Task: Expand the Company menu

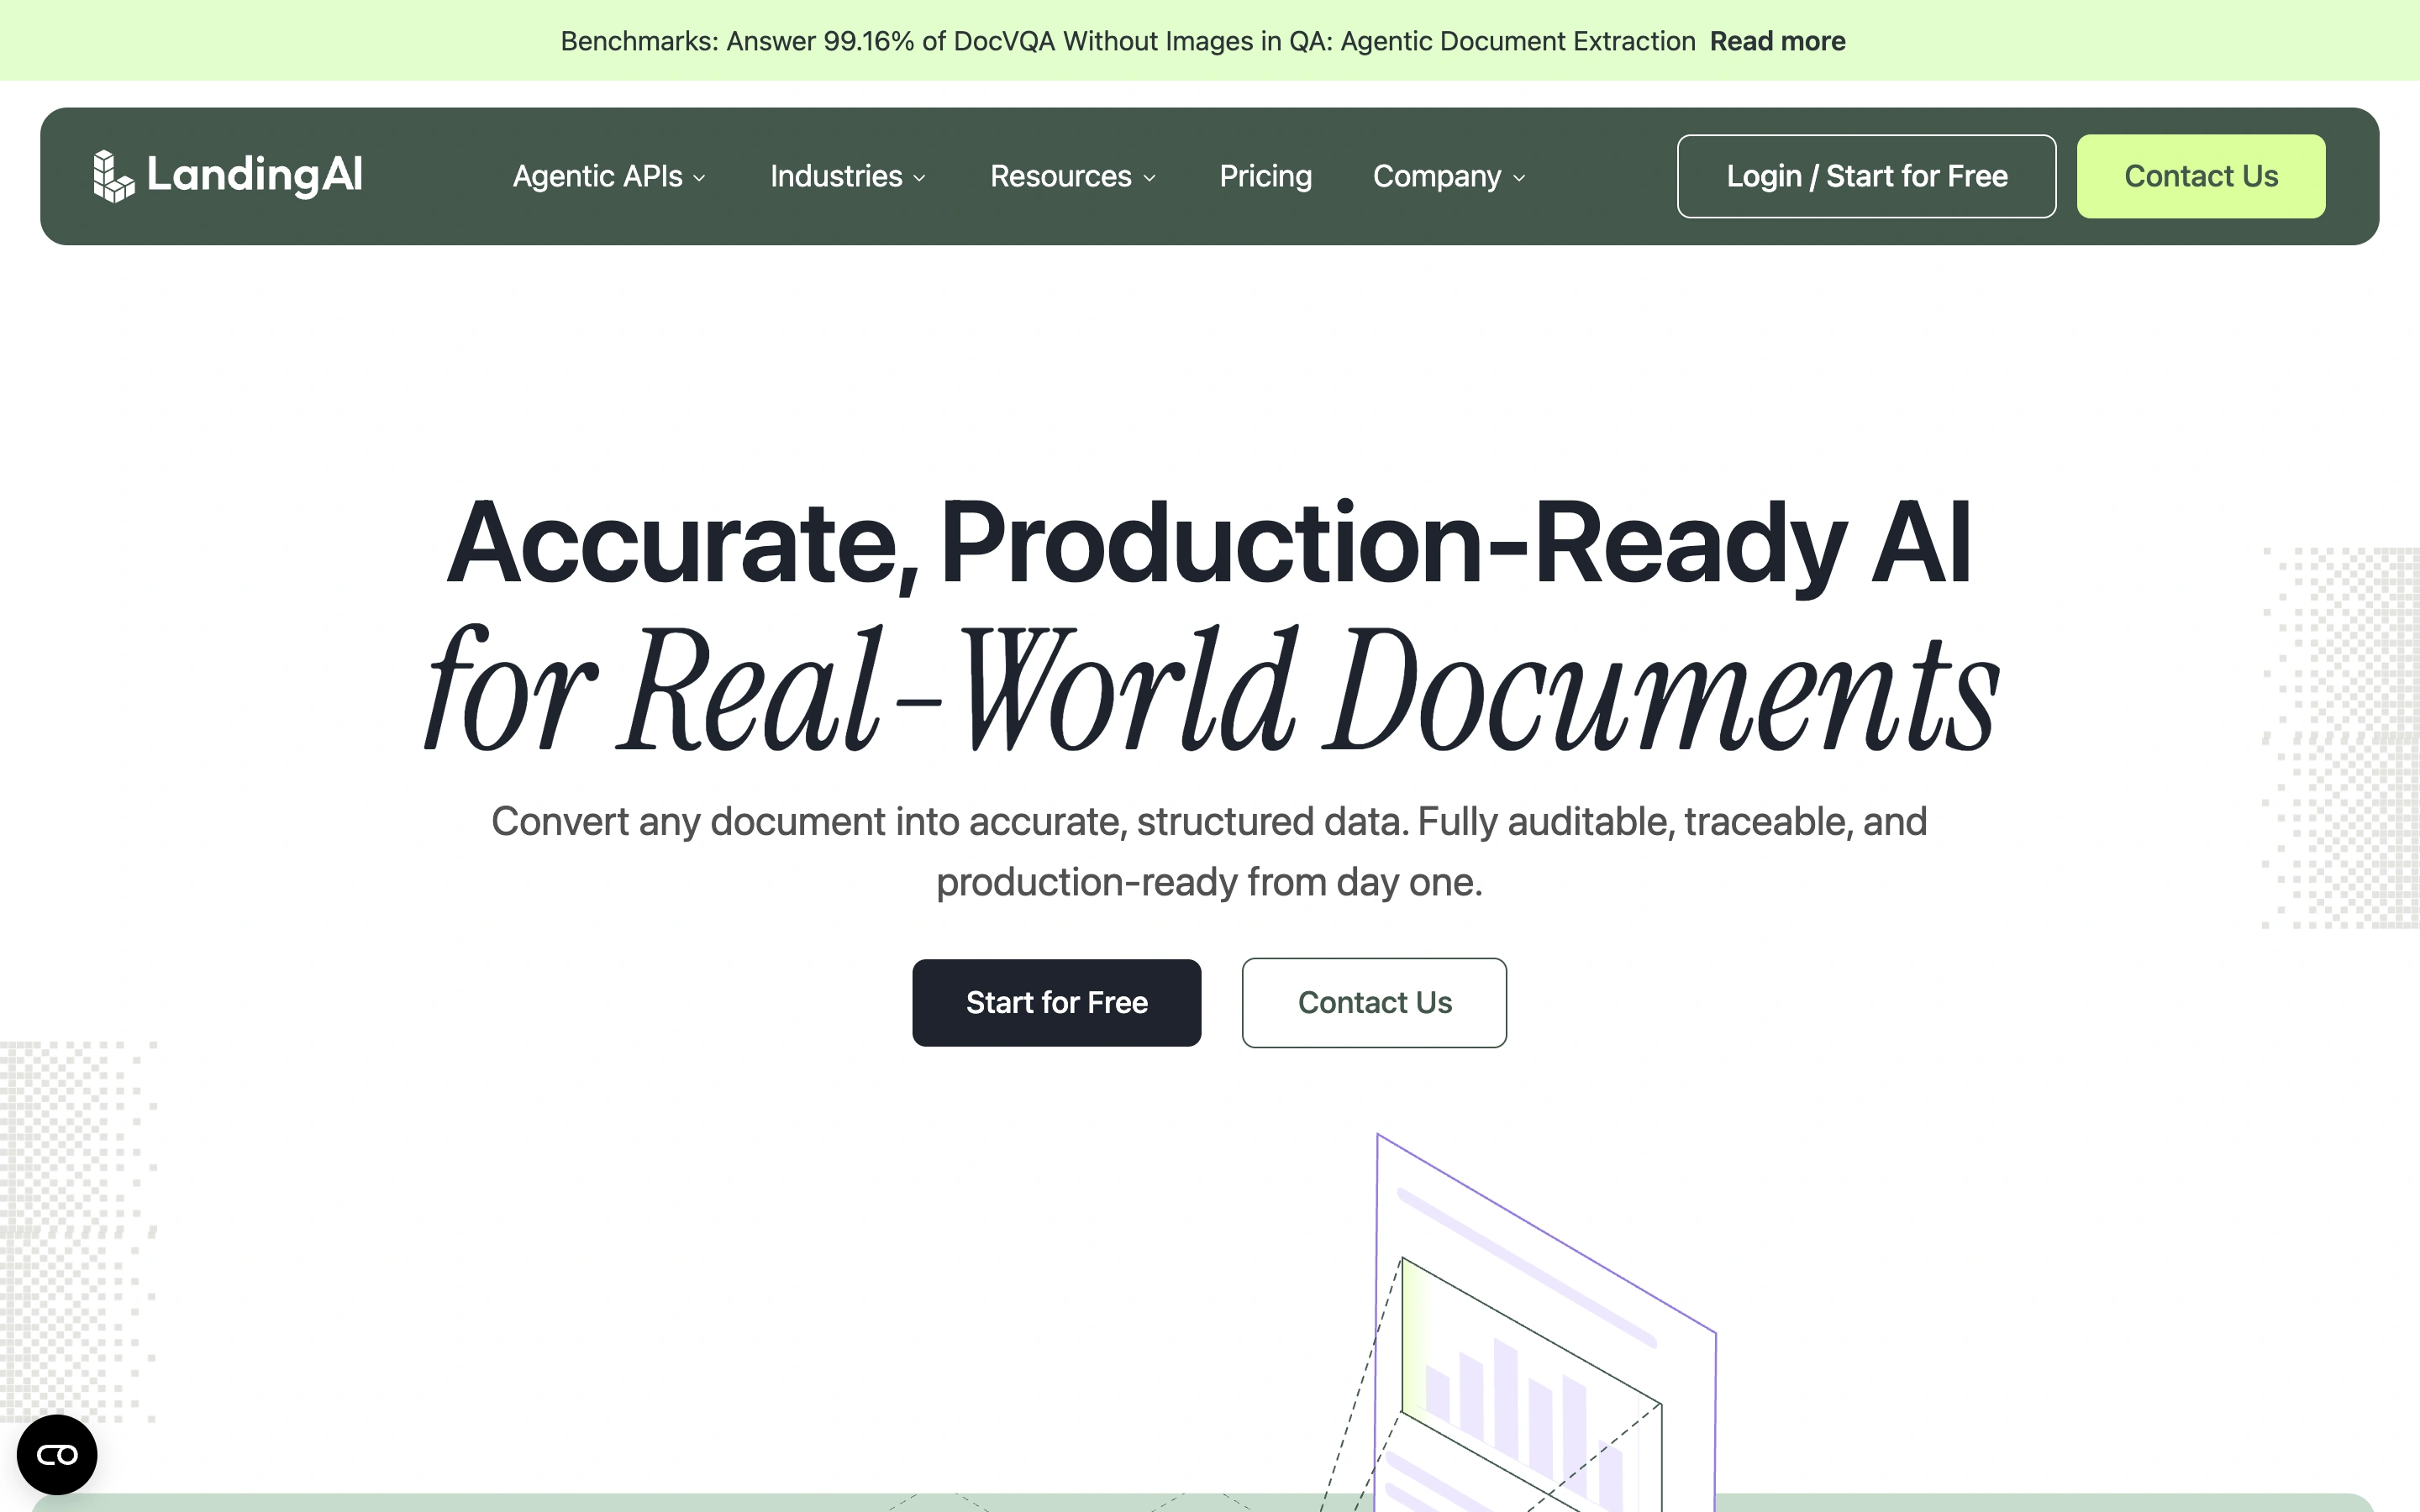Action: [x=1448, y=176]
